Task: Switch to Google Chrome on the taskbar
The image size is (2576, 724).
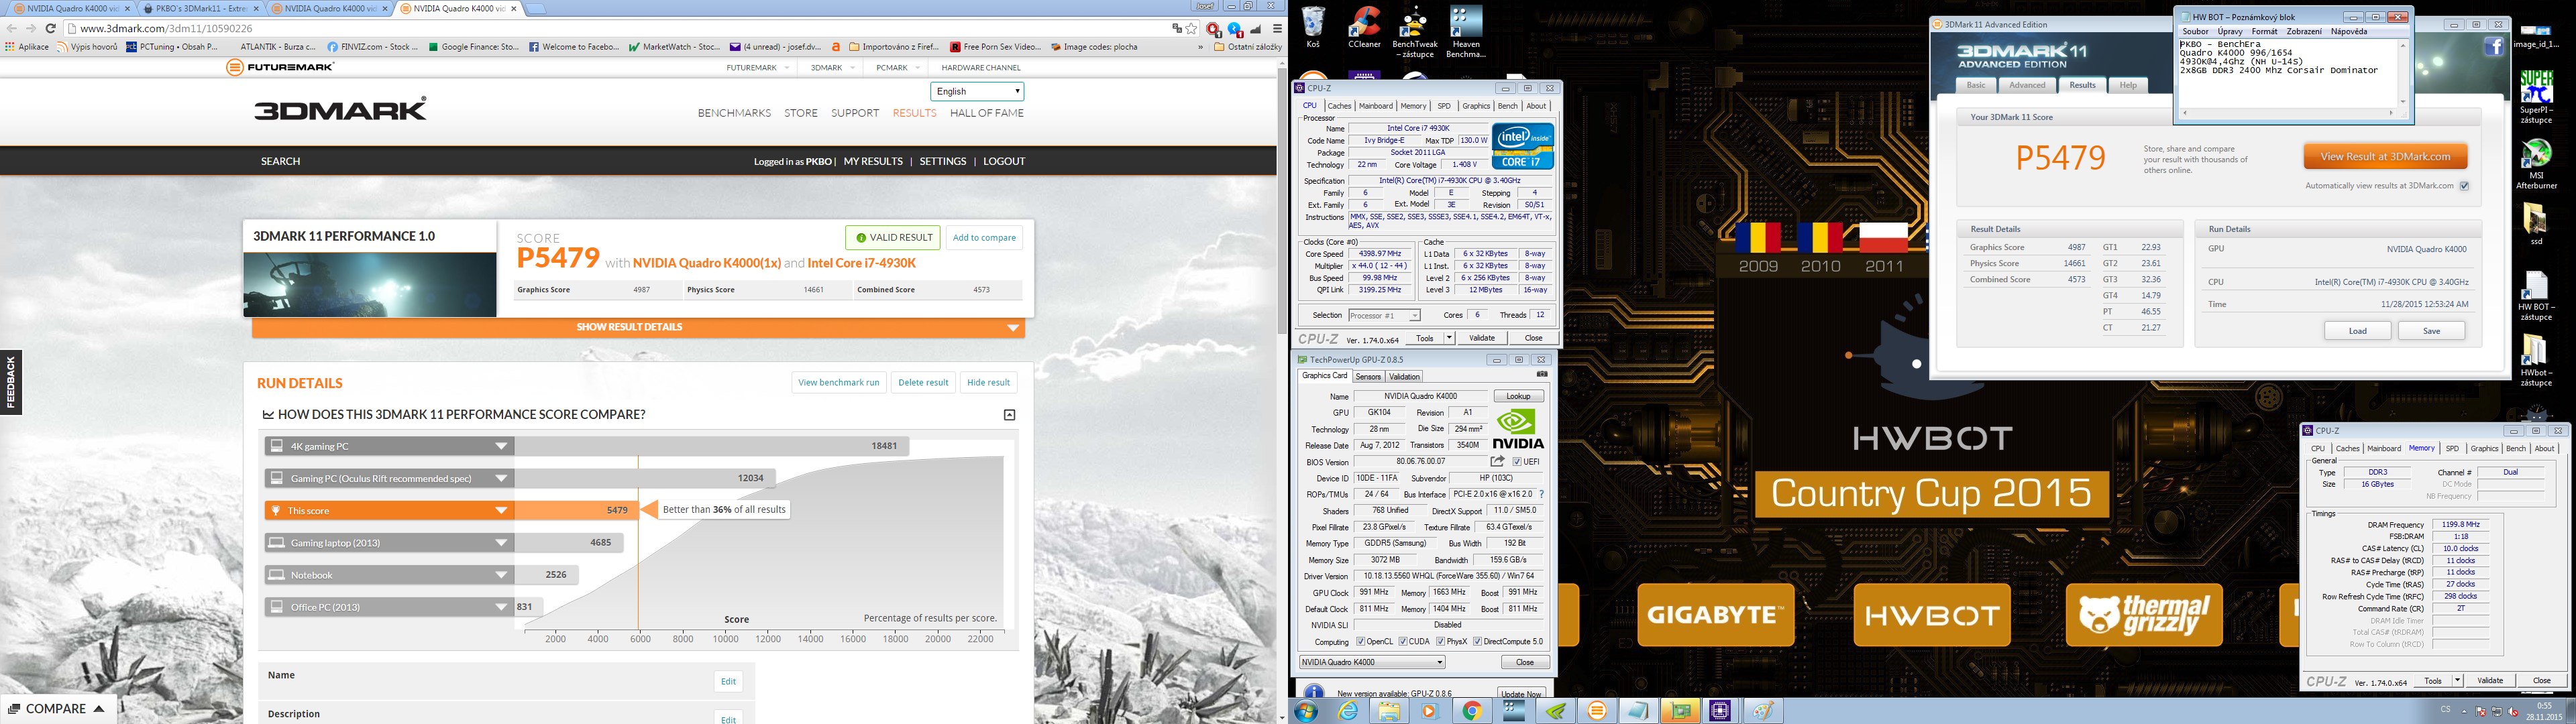Action: click(1472, 711)
